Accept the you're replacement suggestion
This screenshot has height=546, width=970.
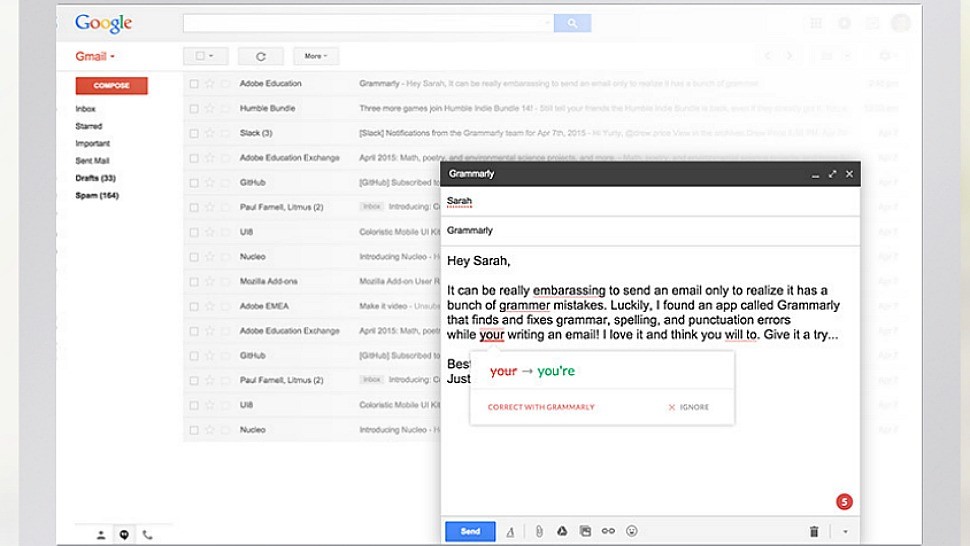pos(556,371)
